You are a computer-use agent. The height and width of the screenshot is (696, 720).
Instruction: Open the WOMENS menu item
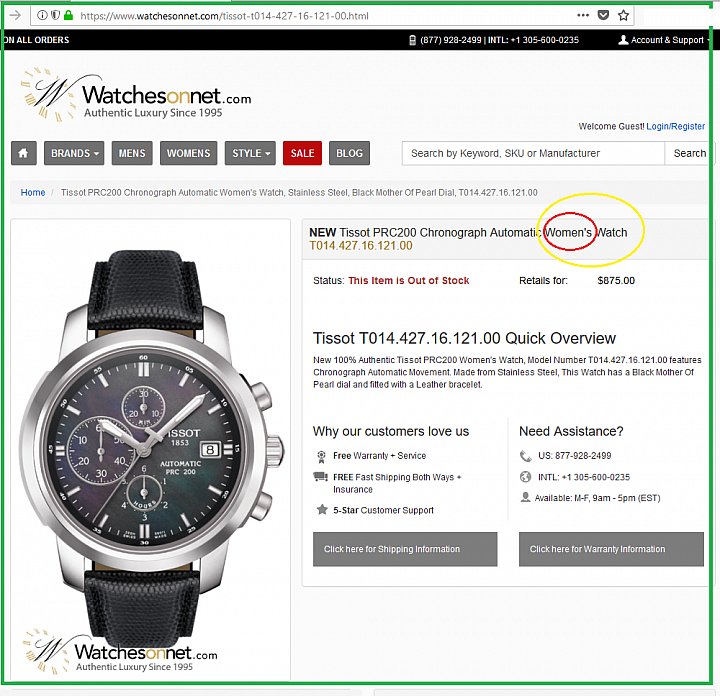pyautogui.click(x=189, y=153)
